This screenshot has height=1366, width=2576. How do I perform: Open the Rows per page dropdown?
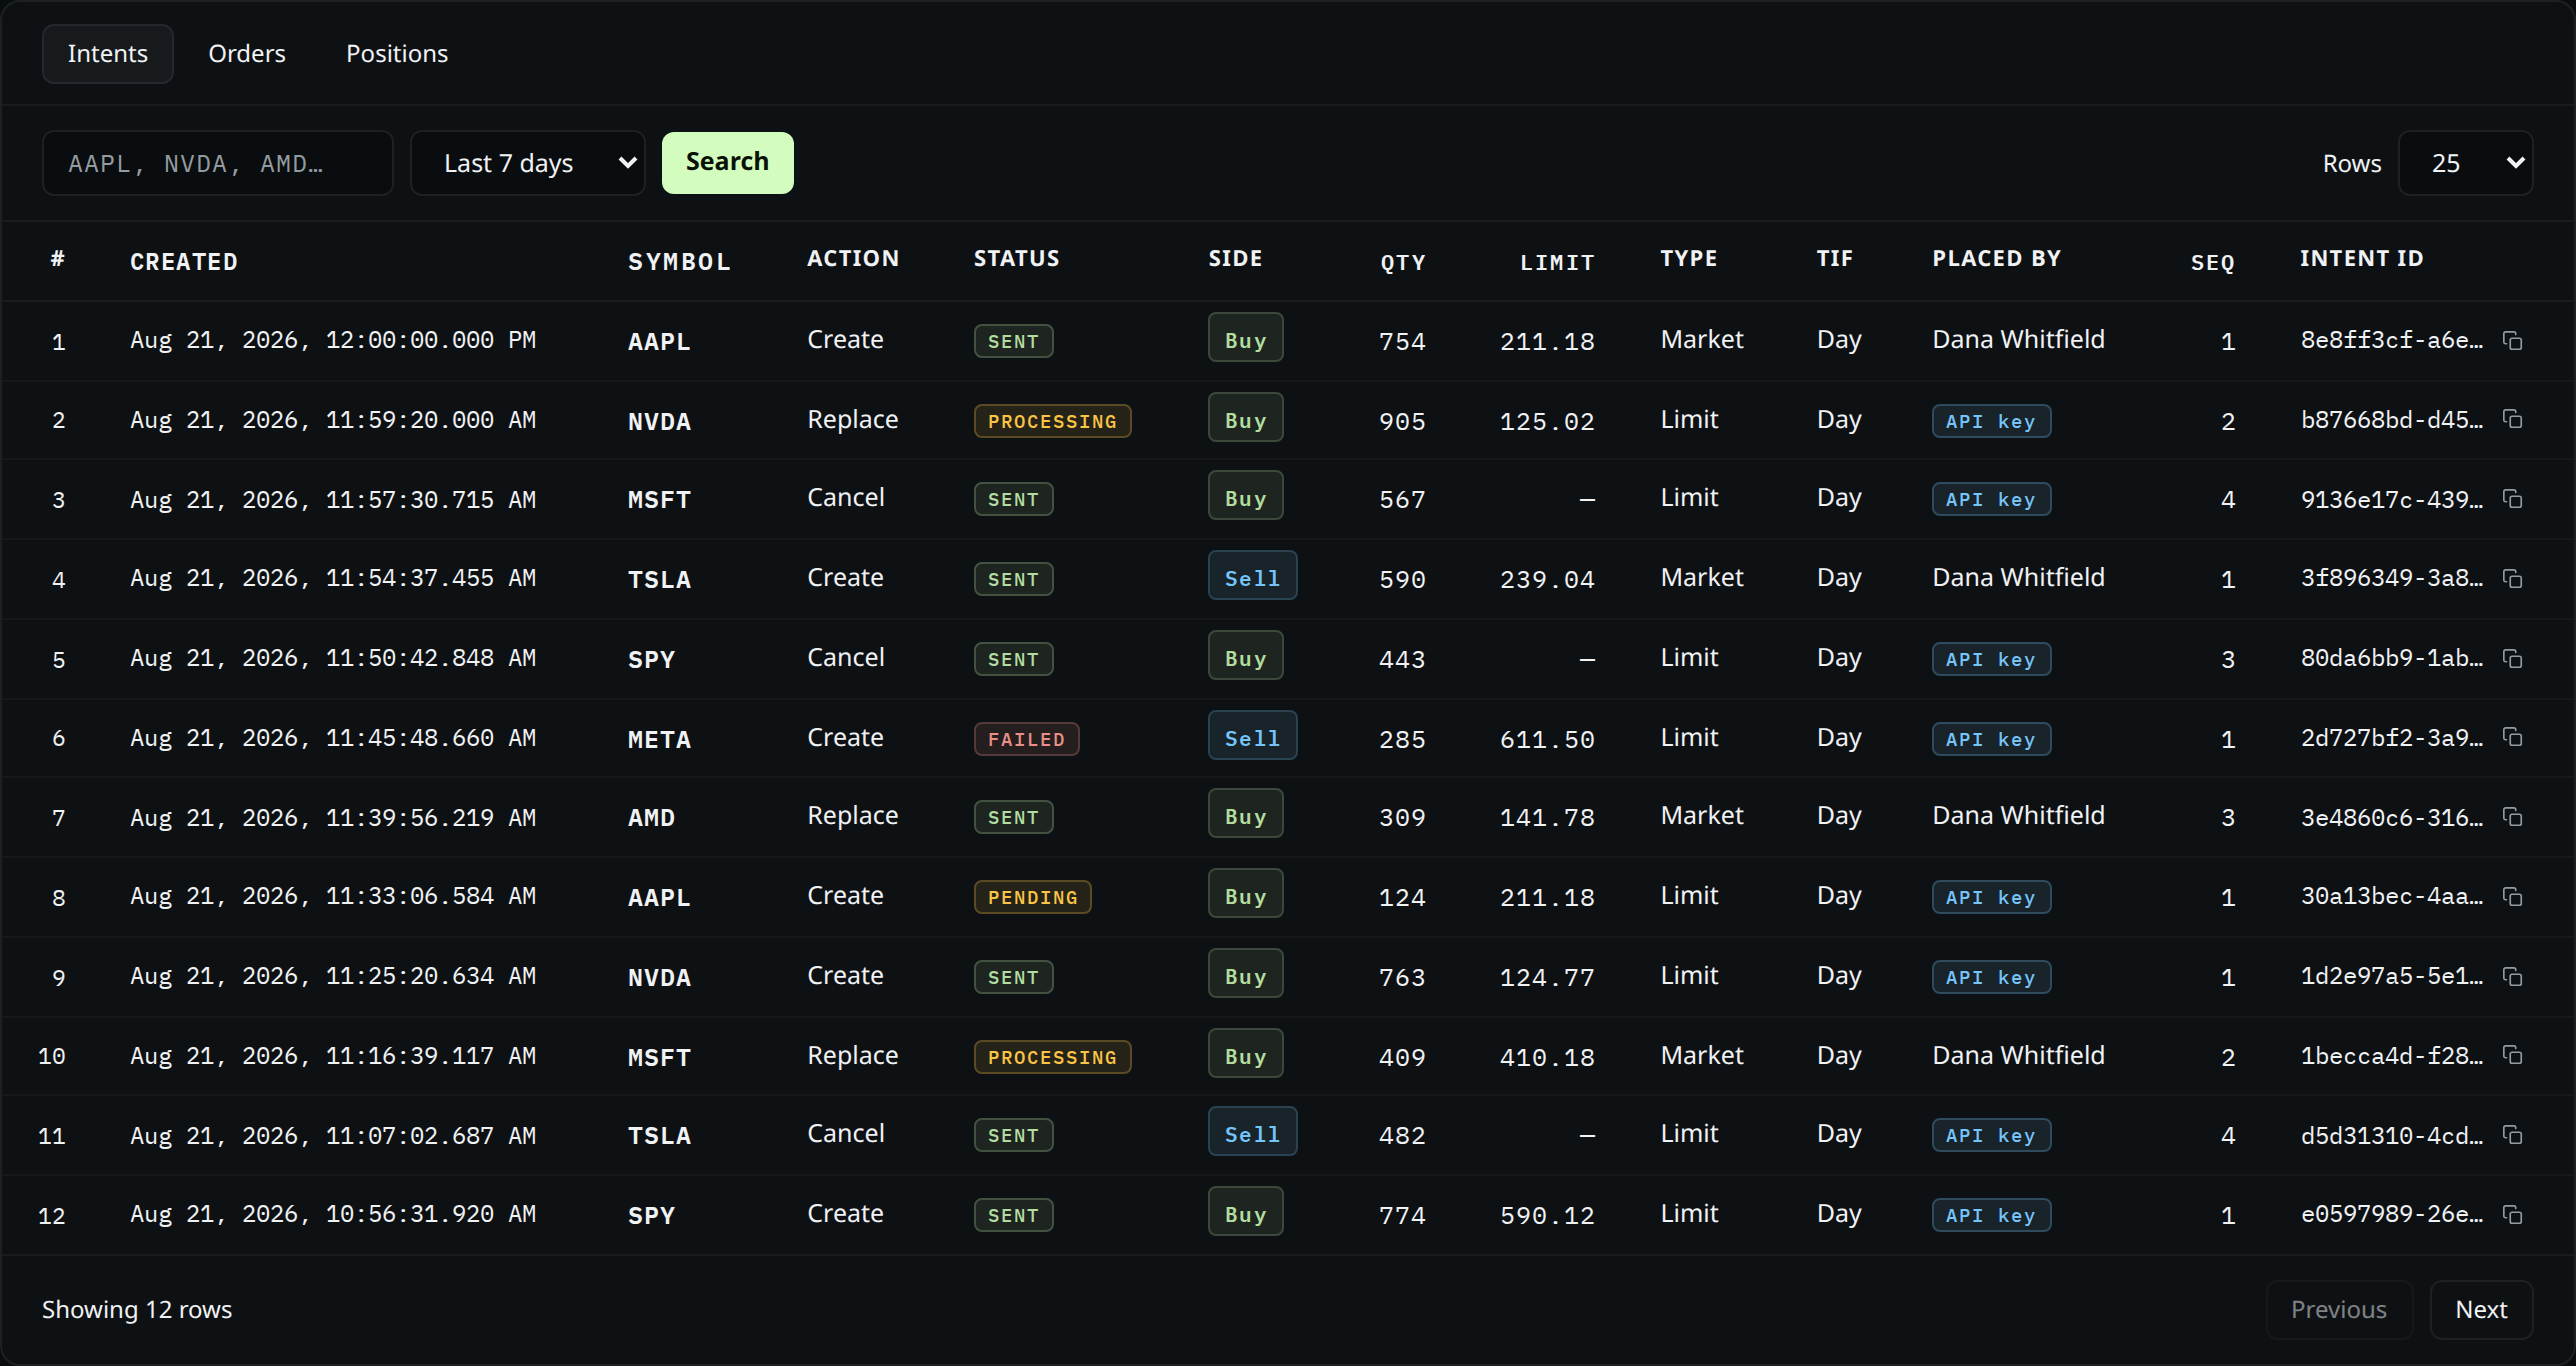2465,163
